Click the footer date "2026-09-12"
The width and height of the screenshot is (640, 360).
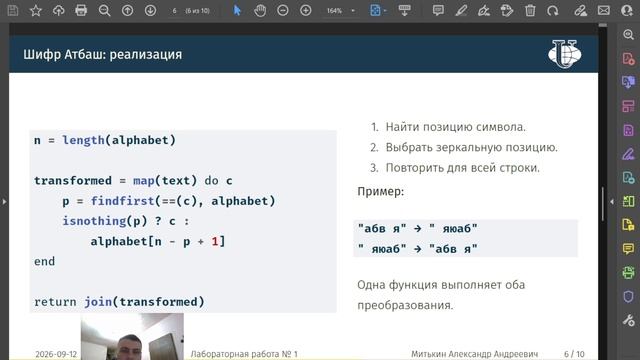point(56,354)
